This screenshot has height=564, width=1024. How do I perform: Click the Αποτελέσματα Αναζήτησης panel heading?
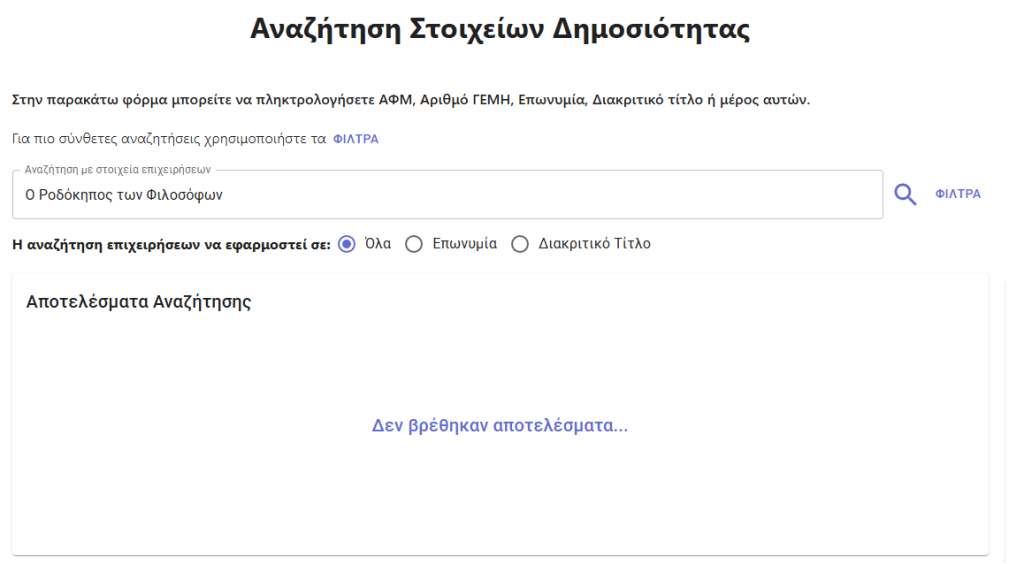138,302
